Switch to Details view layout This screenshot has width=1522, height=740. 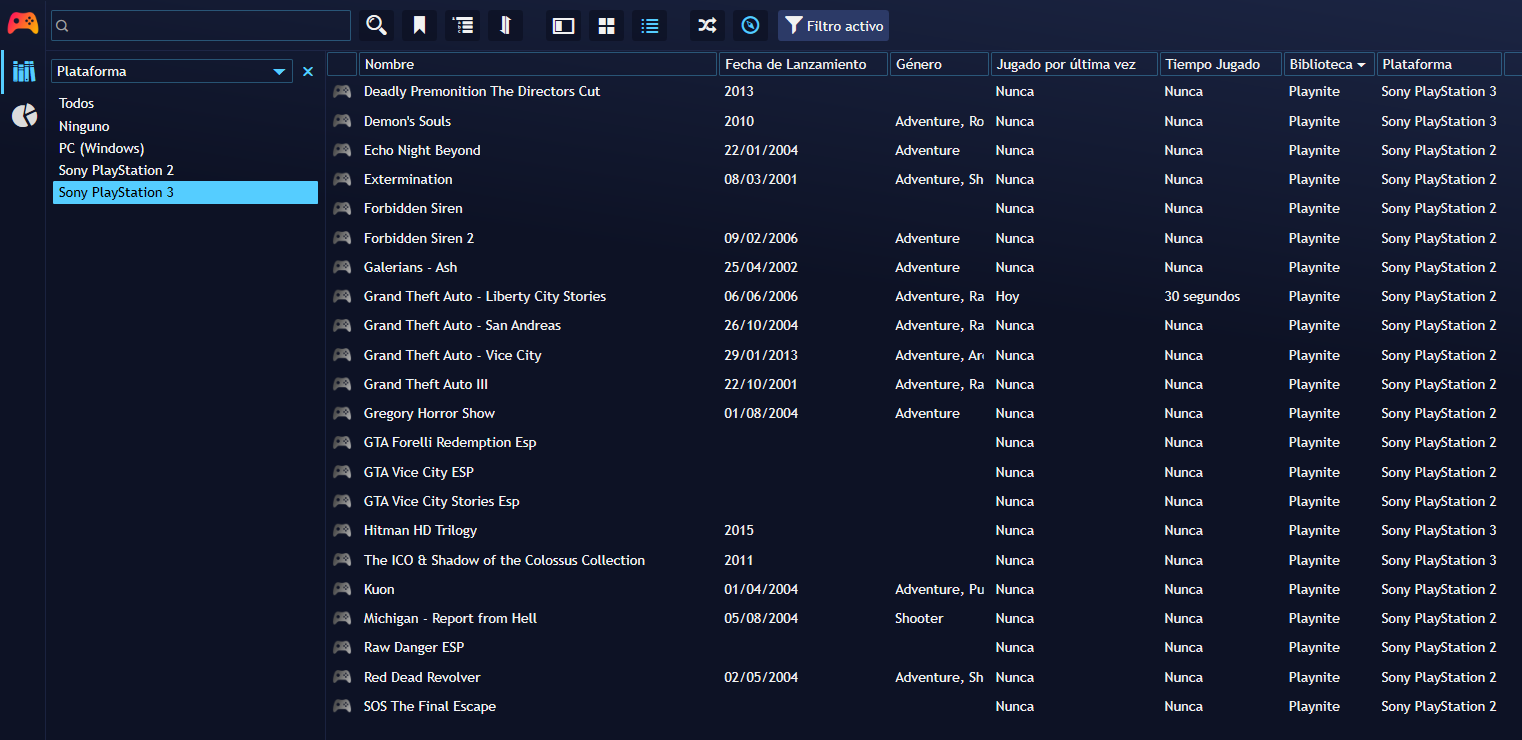564,26
